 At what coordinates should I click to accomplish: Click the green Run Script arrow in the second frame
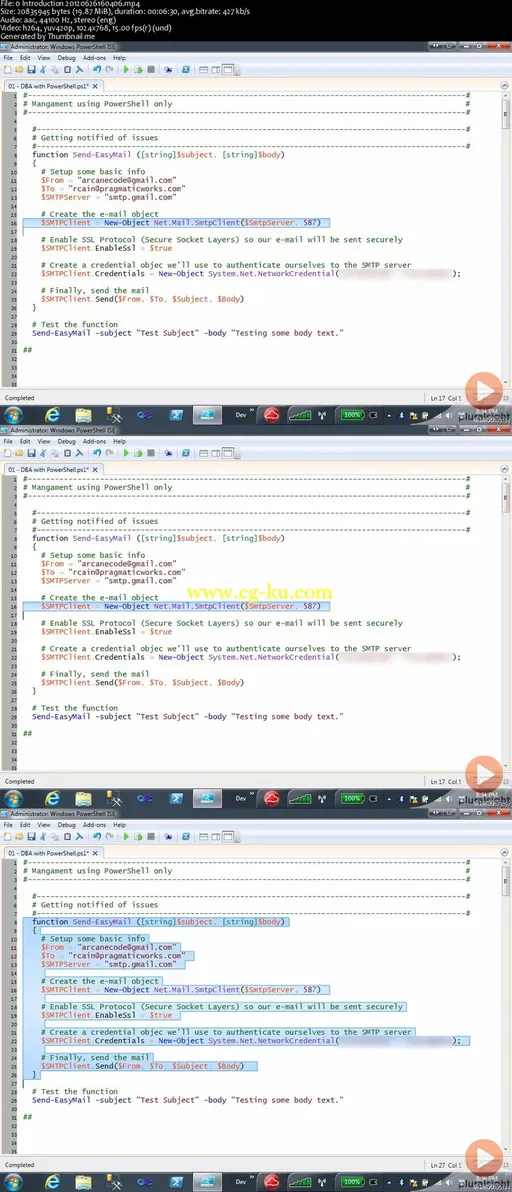126,453
